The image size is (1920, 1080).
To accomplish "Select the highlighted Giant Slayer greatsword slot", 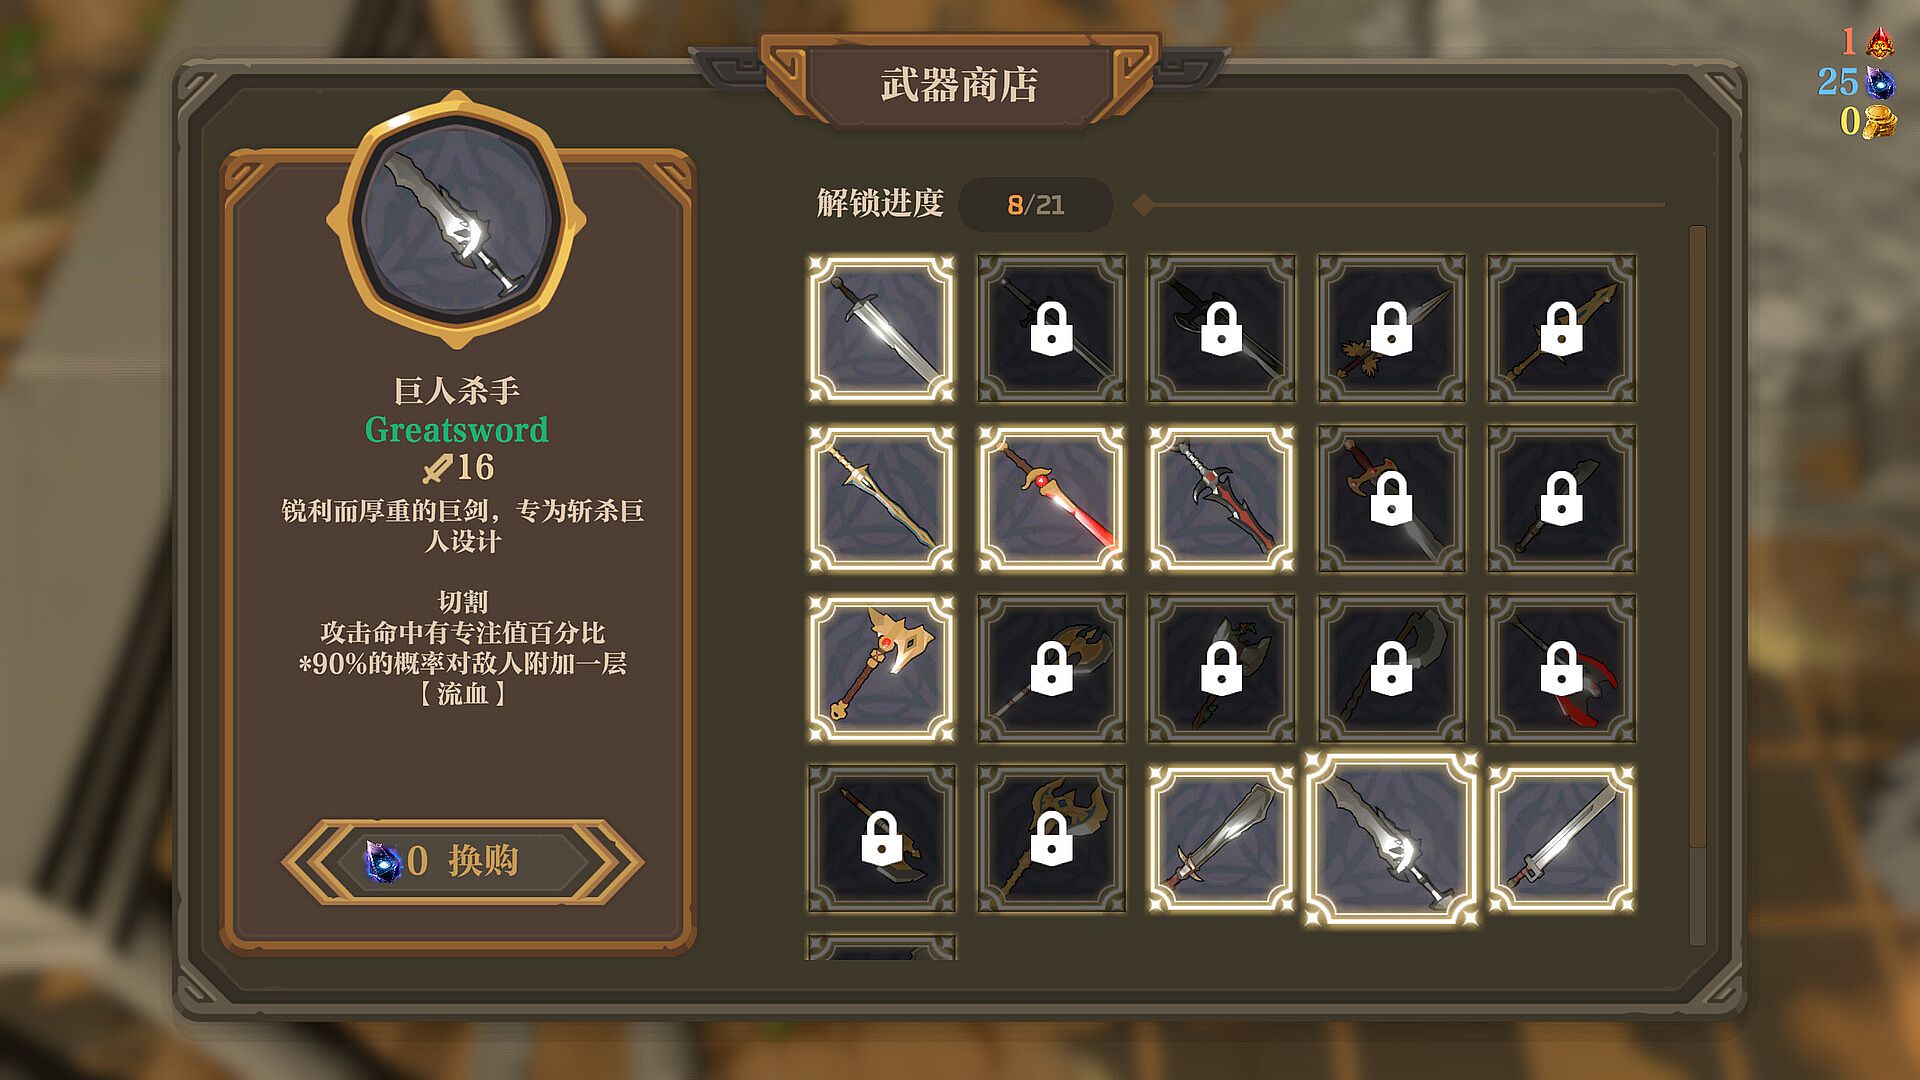I will tap(1391, 838).
